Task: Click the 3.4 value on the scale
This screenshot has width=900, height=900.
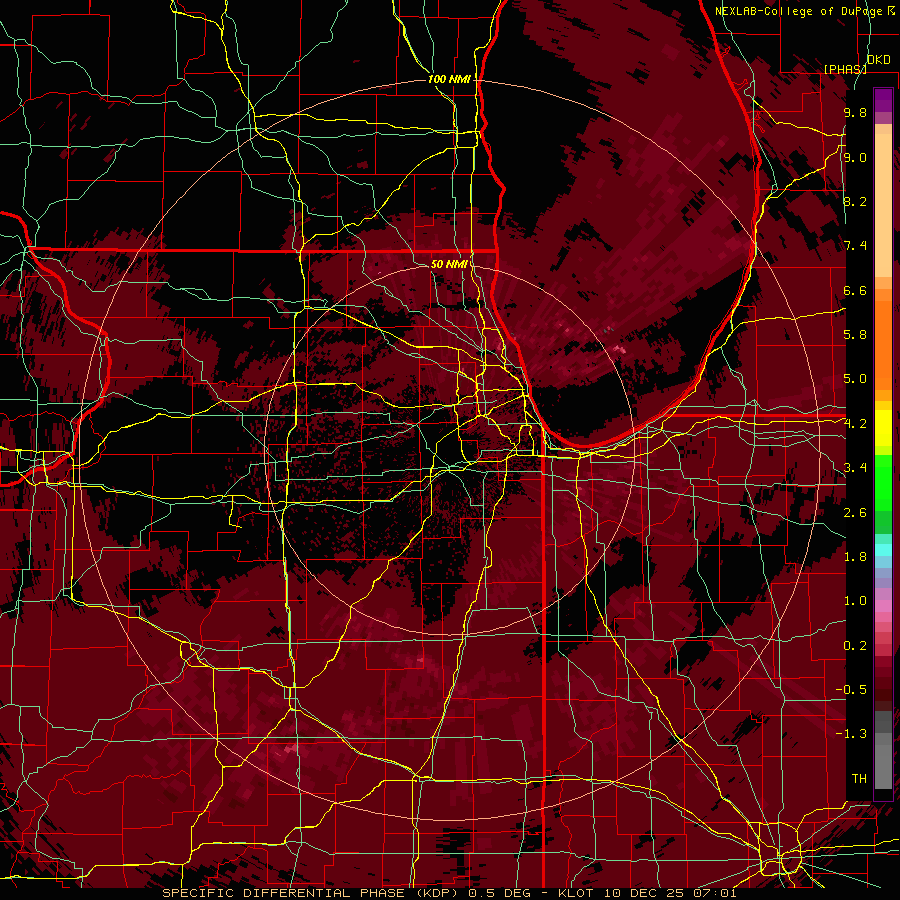Action: (x=855, y=468)
